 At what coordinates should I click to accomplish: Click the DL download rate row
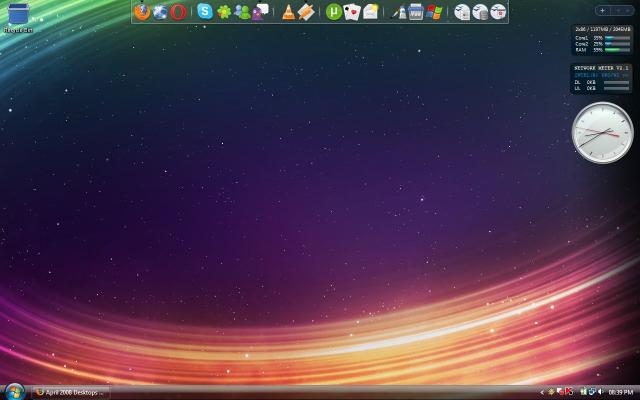tap(602, 82)
